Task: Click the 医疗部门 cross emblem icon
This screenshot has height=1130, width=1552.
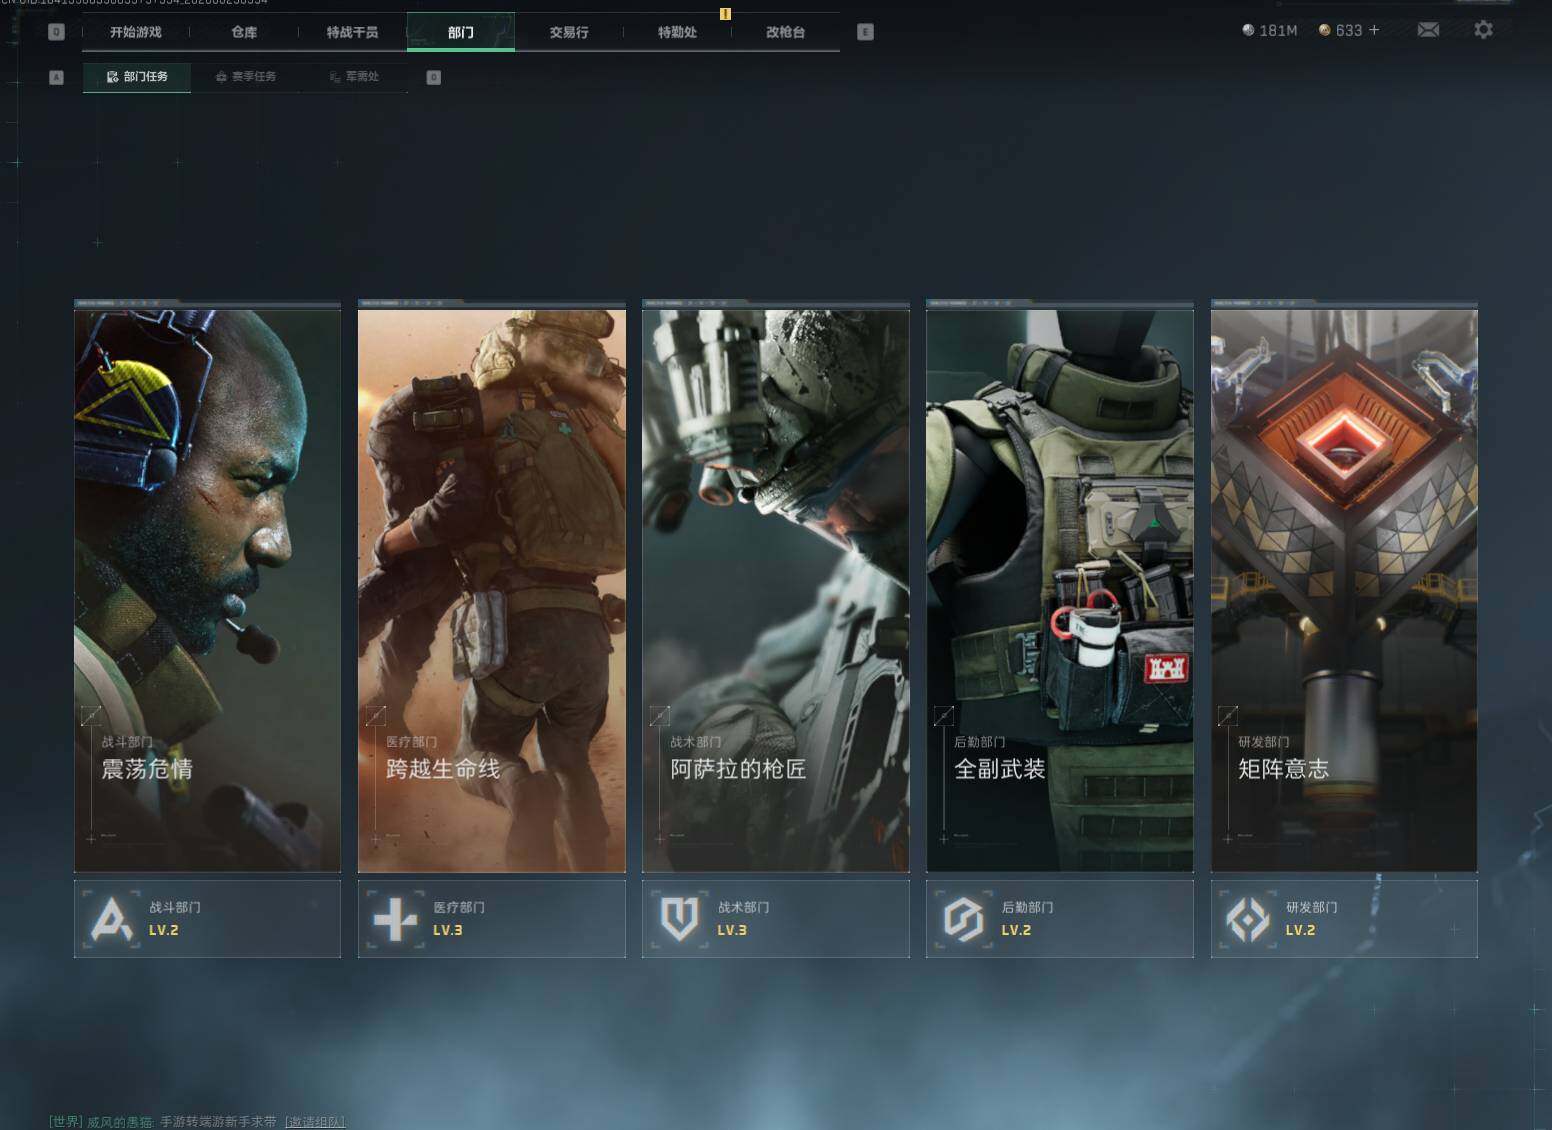Action: pyautogui.click(x=395, y=919)
